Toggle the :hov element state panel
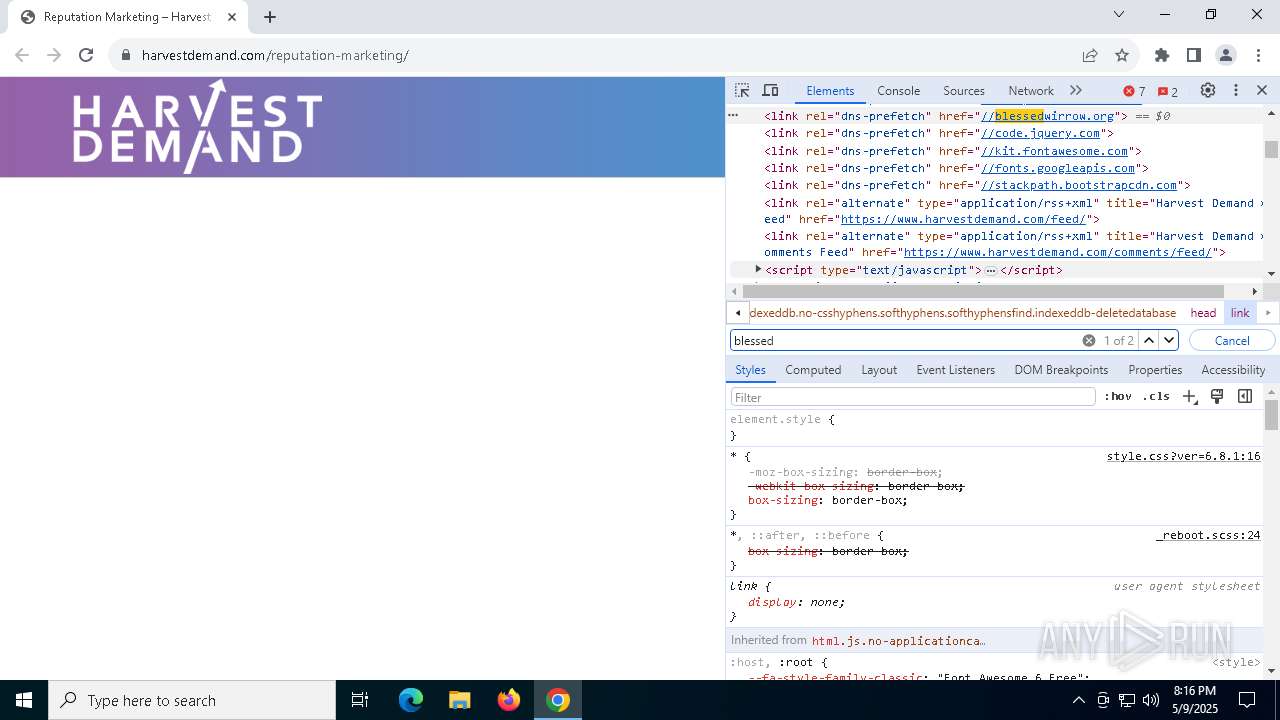This screenshot has height=720, width=1280. click(1118, 397)
